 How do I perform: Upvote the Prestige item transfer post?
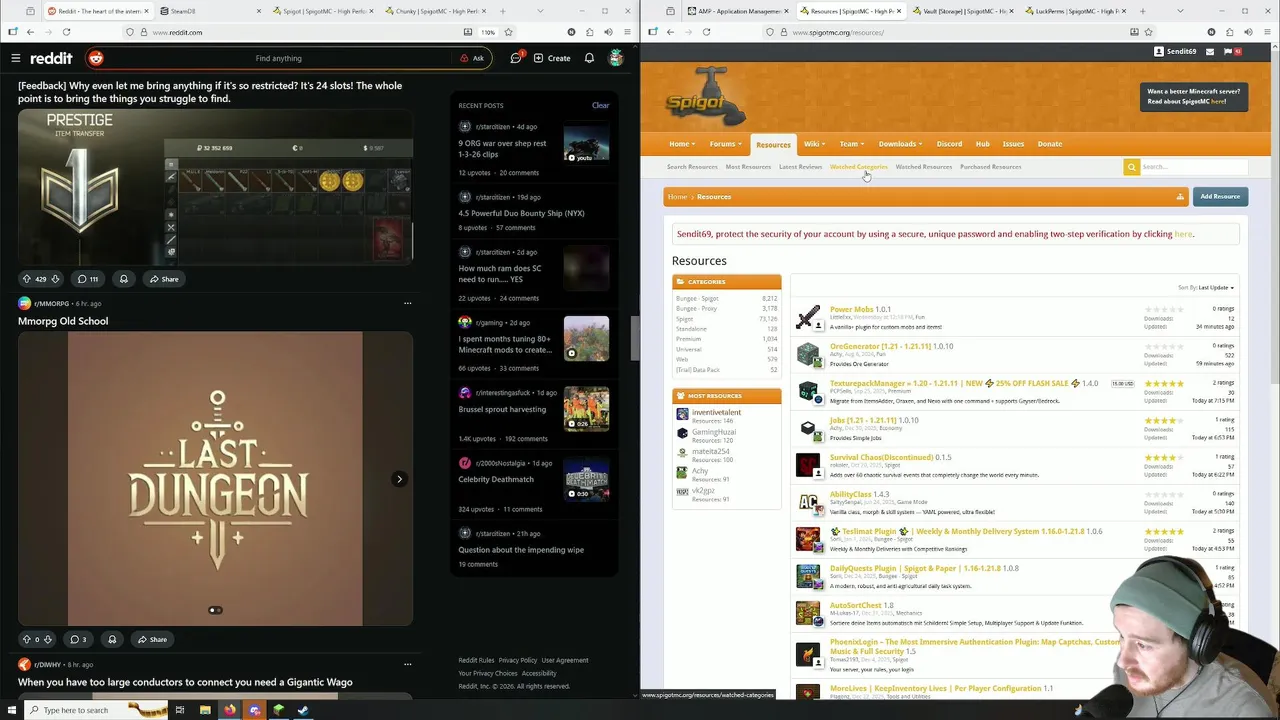click(x=26, y=279)
